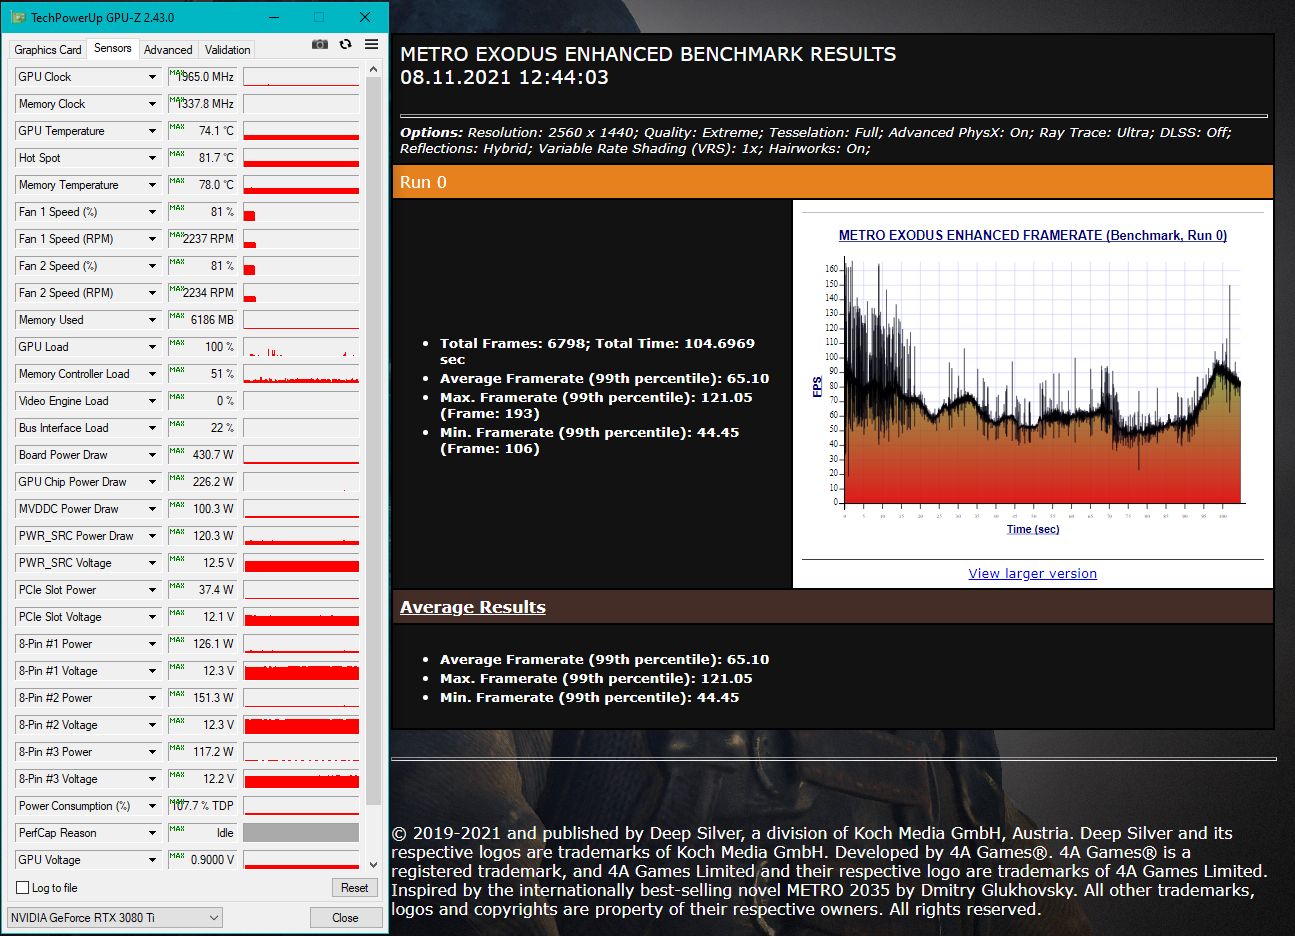
Task: Open the Fan 1 Speed (RPM) dropdown
Action: point(152,239)
